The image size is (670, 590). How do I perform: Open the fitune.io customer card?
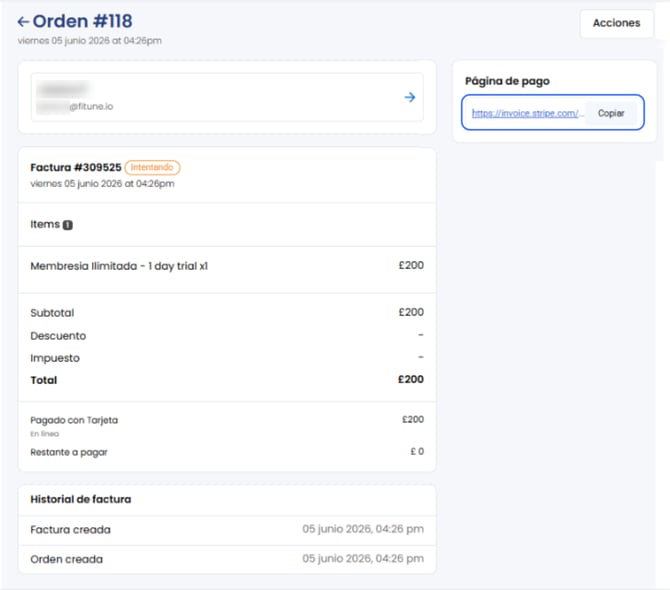point(227,97)
